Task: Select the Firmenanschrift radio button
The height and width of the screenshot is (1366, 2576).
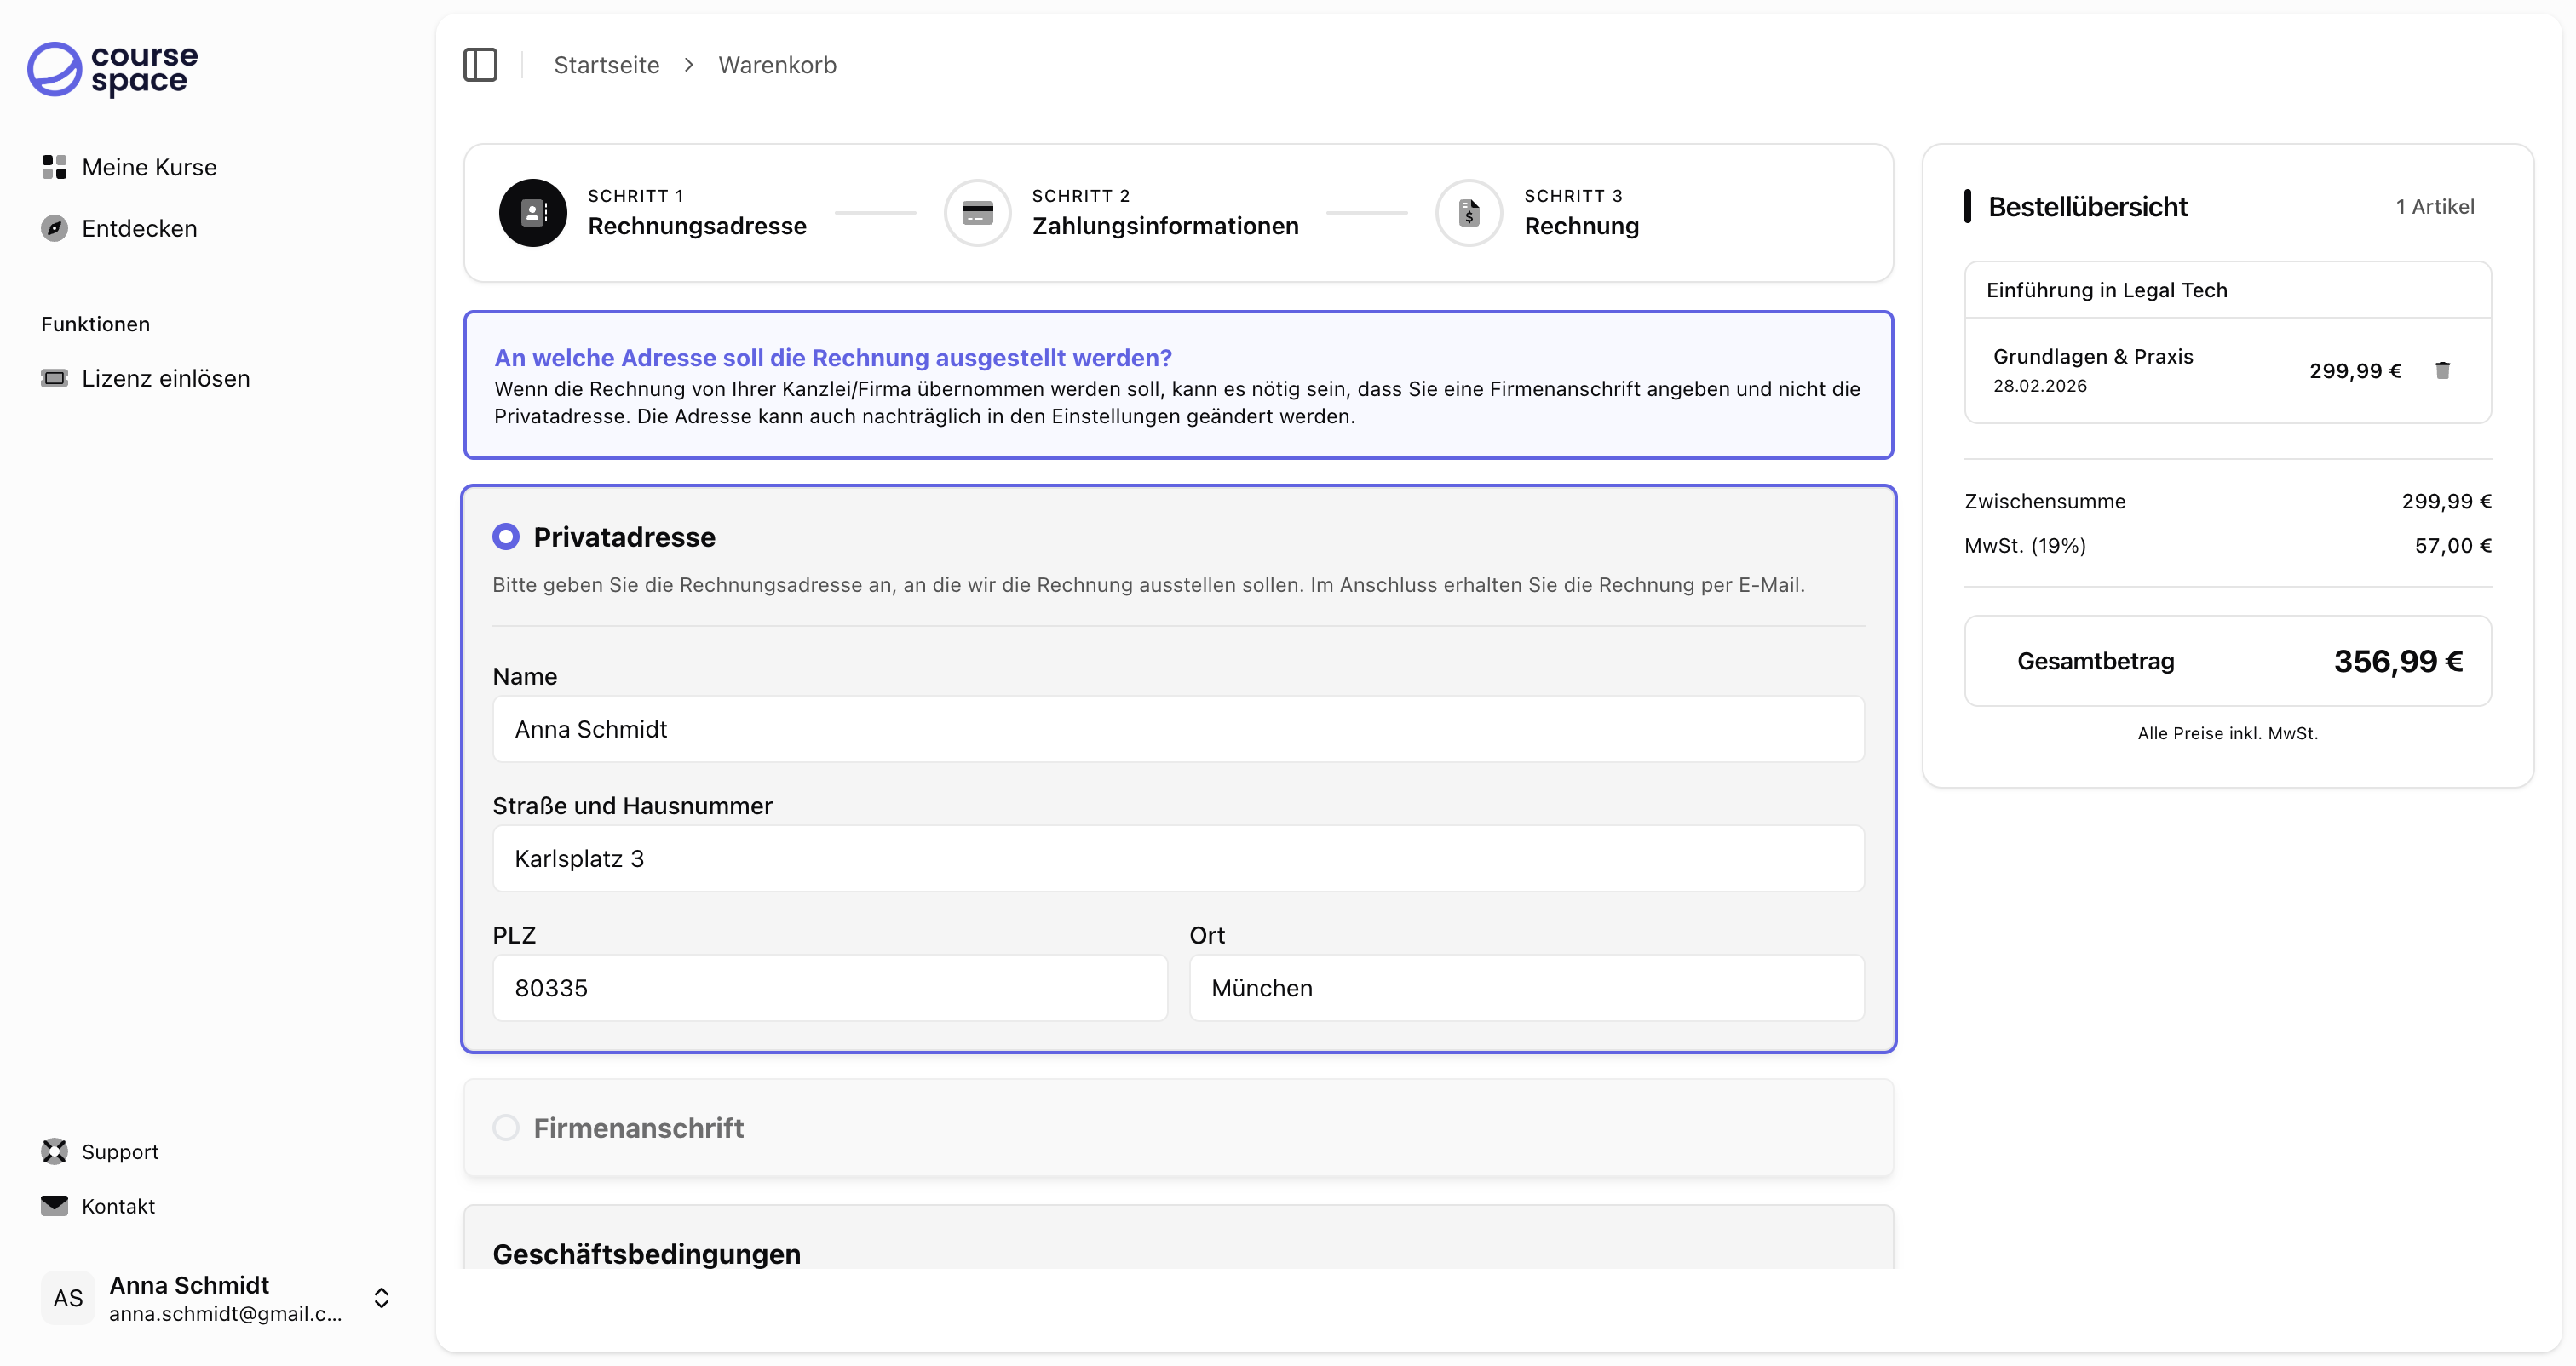Action: click(x=506, y=1127)
